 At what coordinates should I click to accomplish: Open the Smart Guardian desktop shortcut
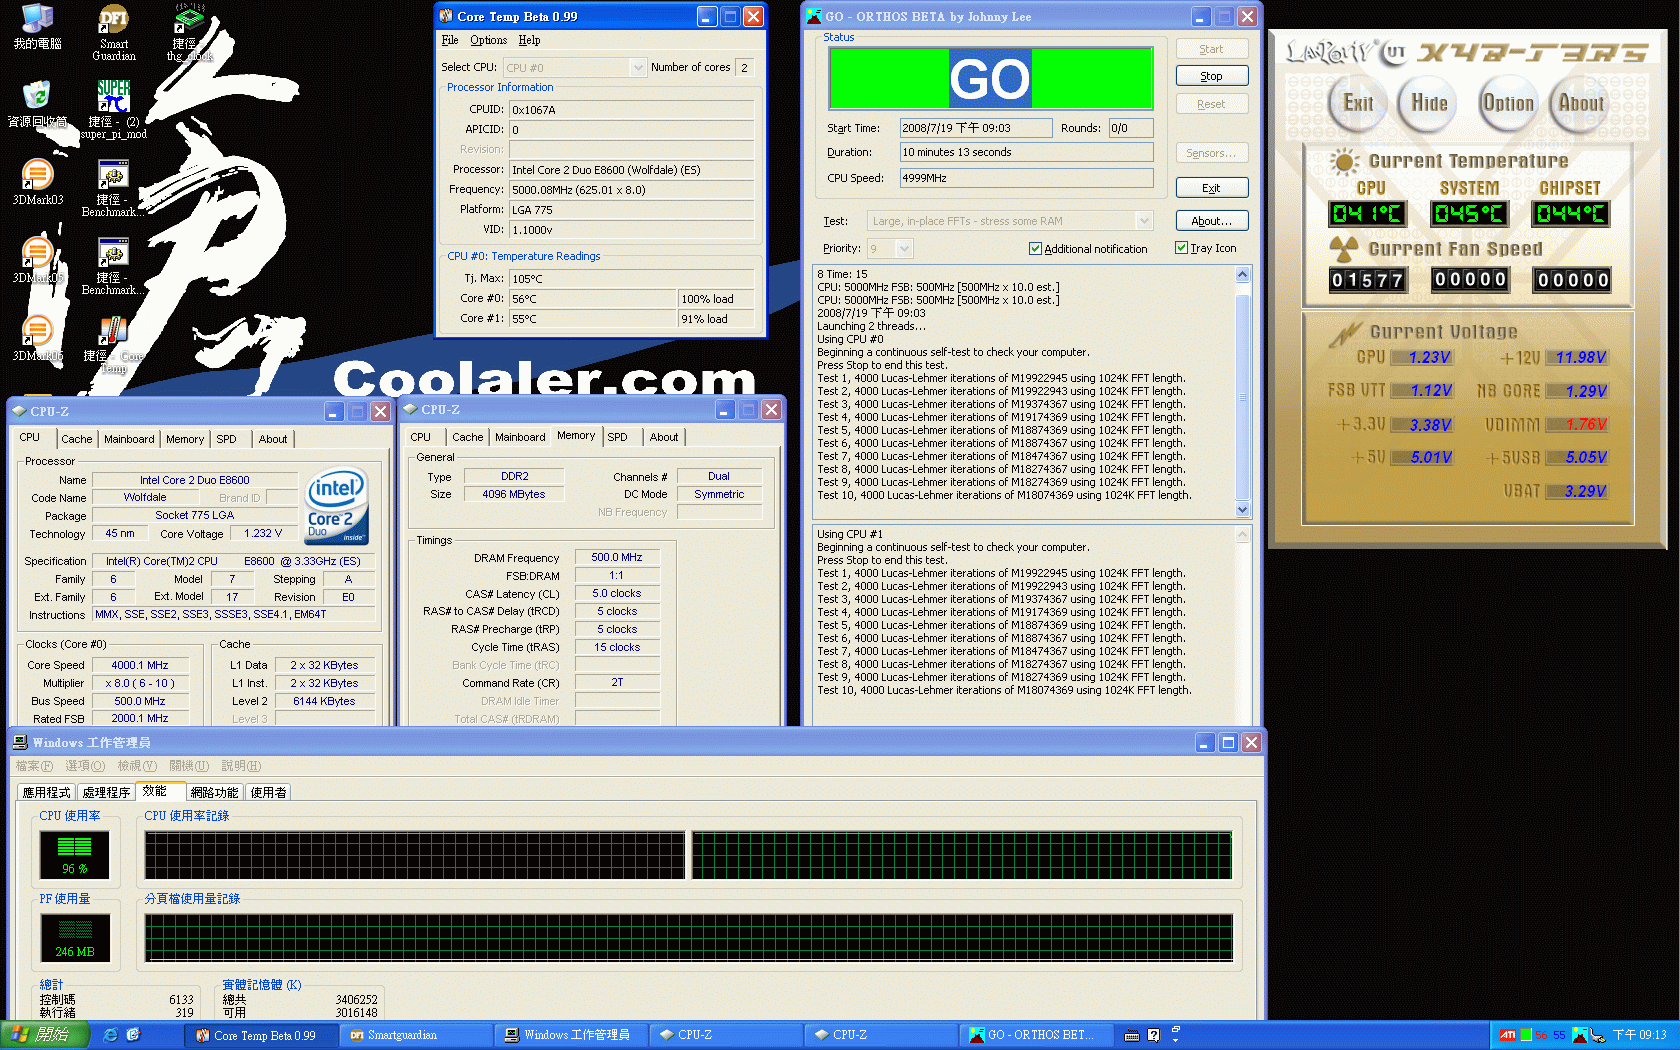point(114,32)
